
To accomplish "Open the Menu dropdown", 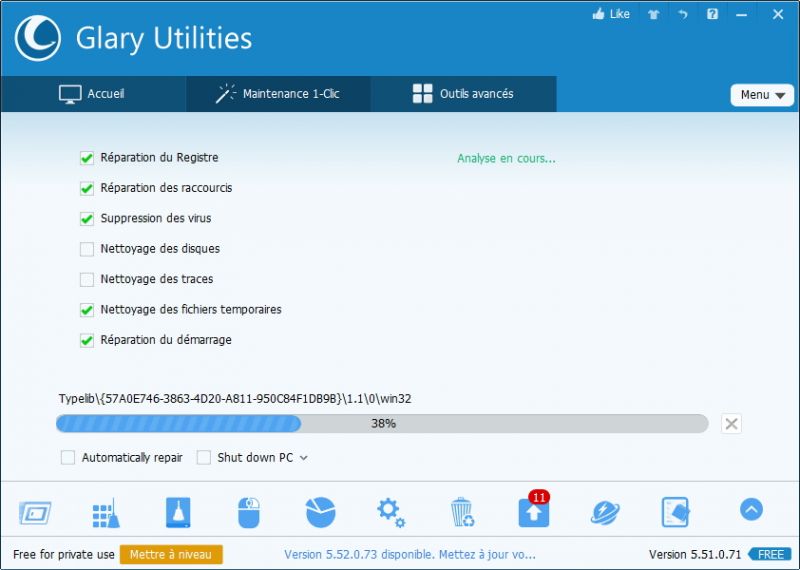I will coord(762,95).
